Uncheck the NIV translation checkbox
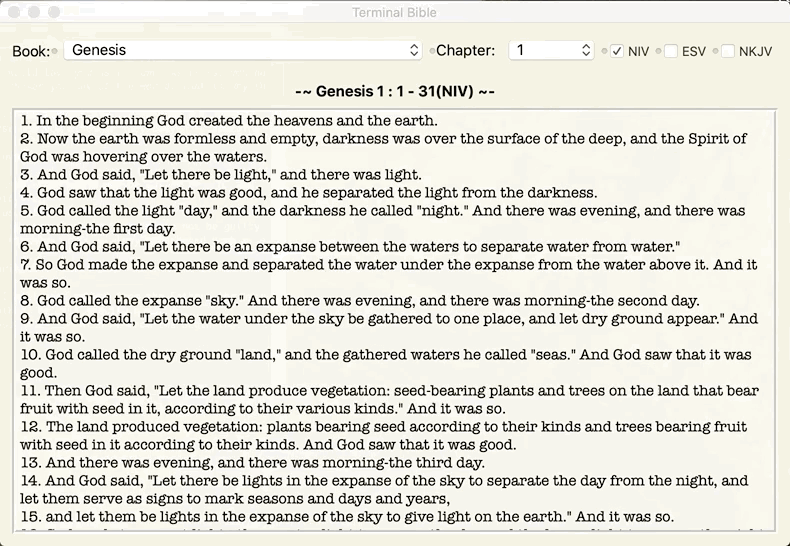Image resolution: width=790 pixels, height=546 pixels. (617, 51)
